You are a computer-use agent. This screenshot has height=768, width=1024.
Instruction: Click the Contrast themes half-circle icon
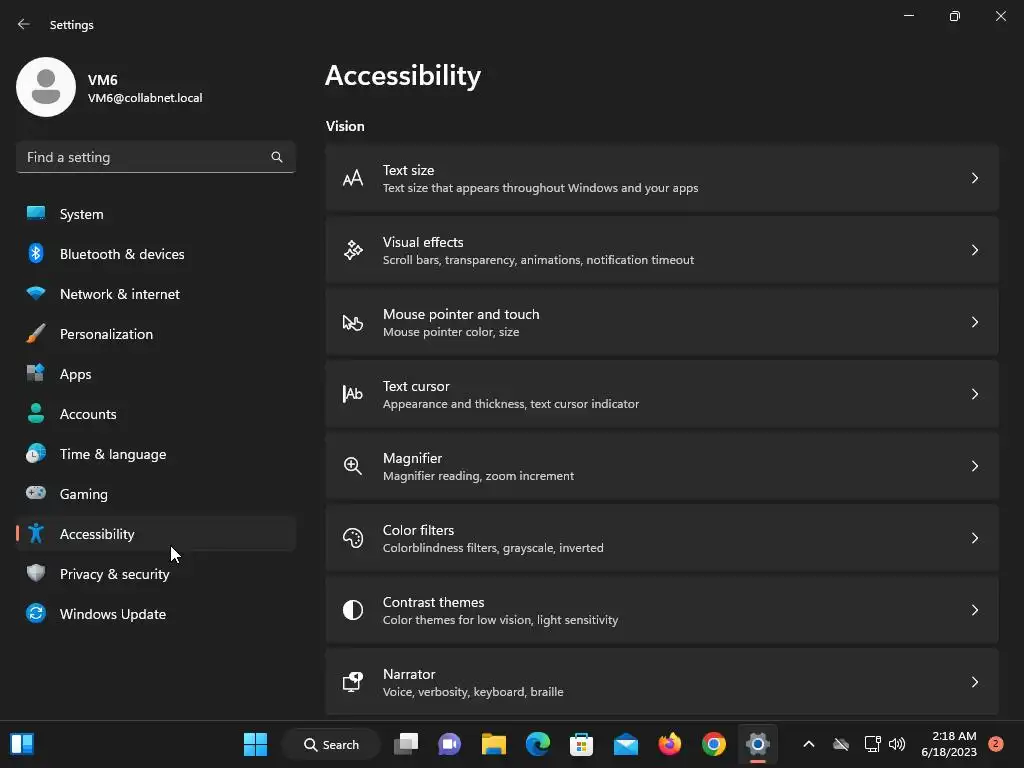point(353,610)
